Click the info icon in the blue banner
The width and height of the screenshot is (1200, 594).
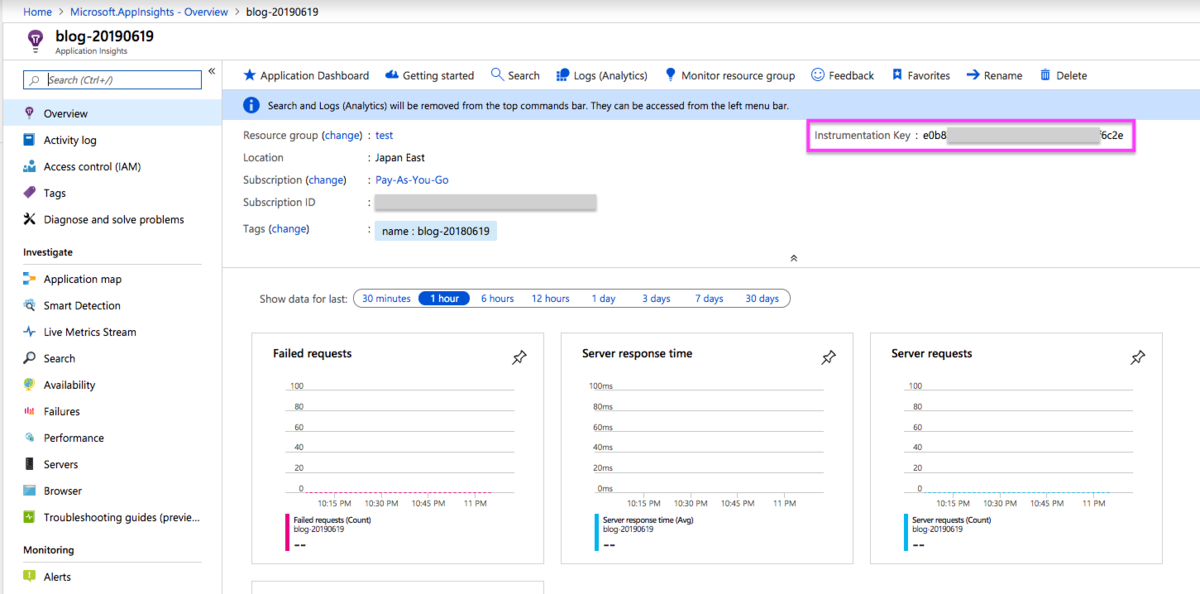[x=251, y=105]
